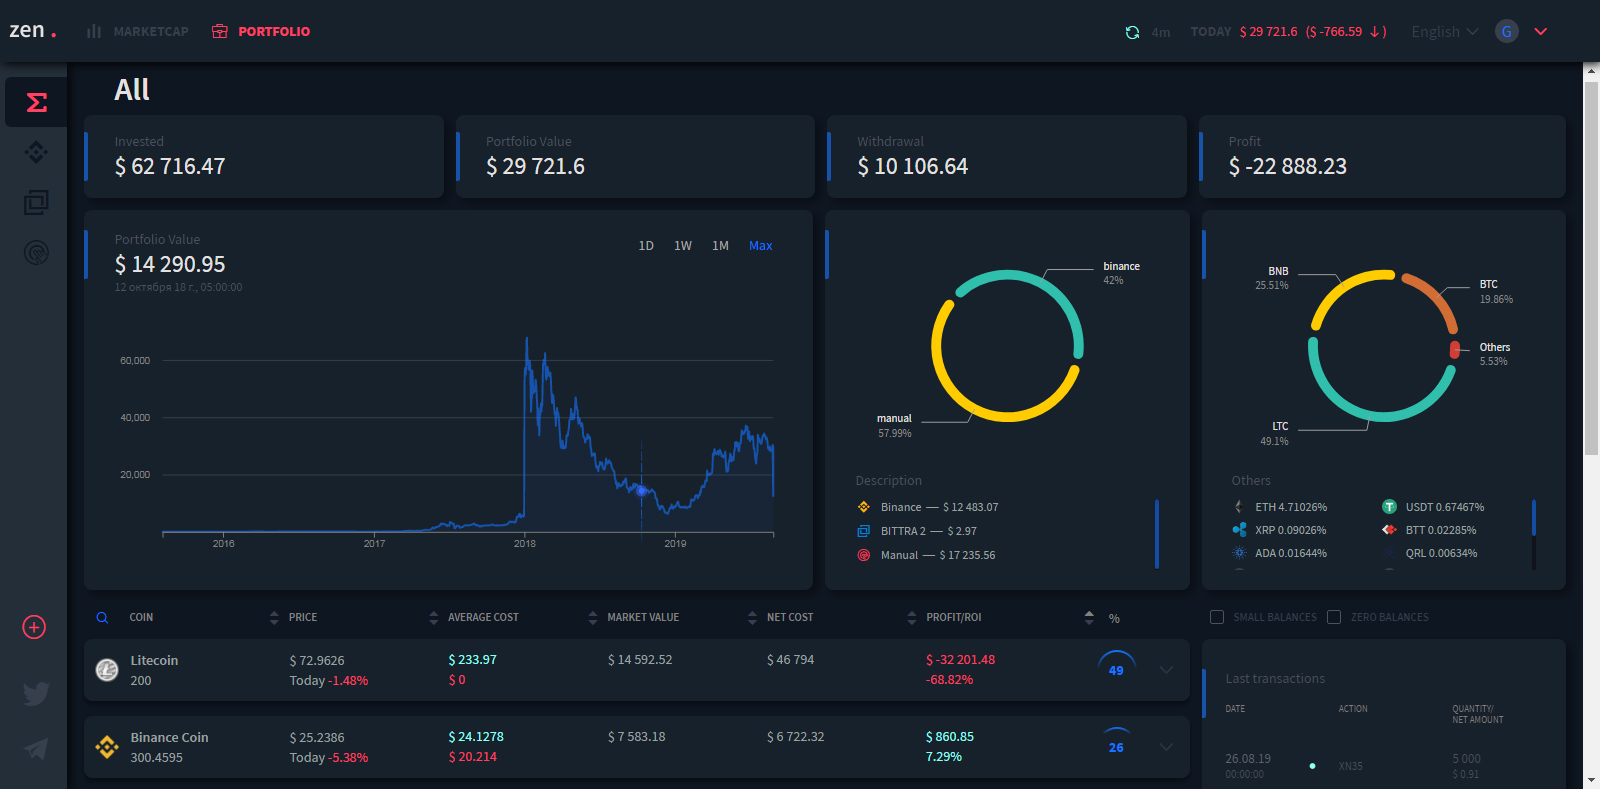
Task: Click the zen logo
Action: pyautogui.click(x=32, y=30)
